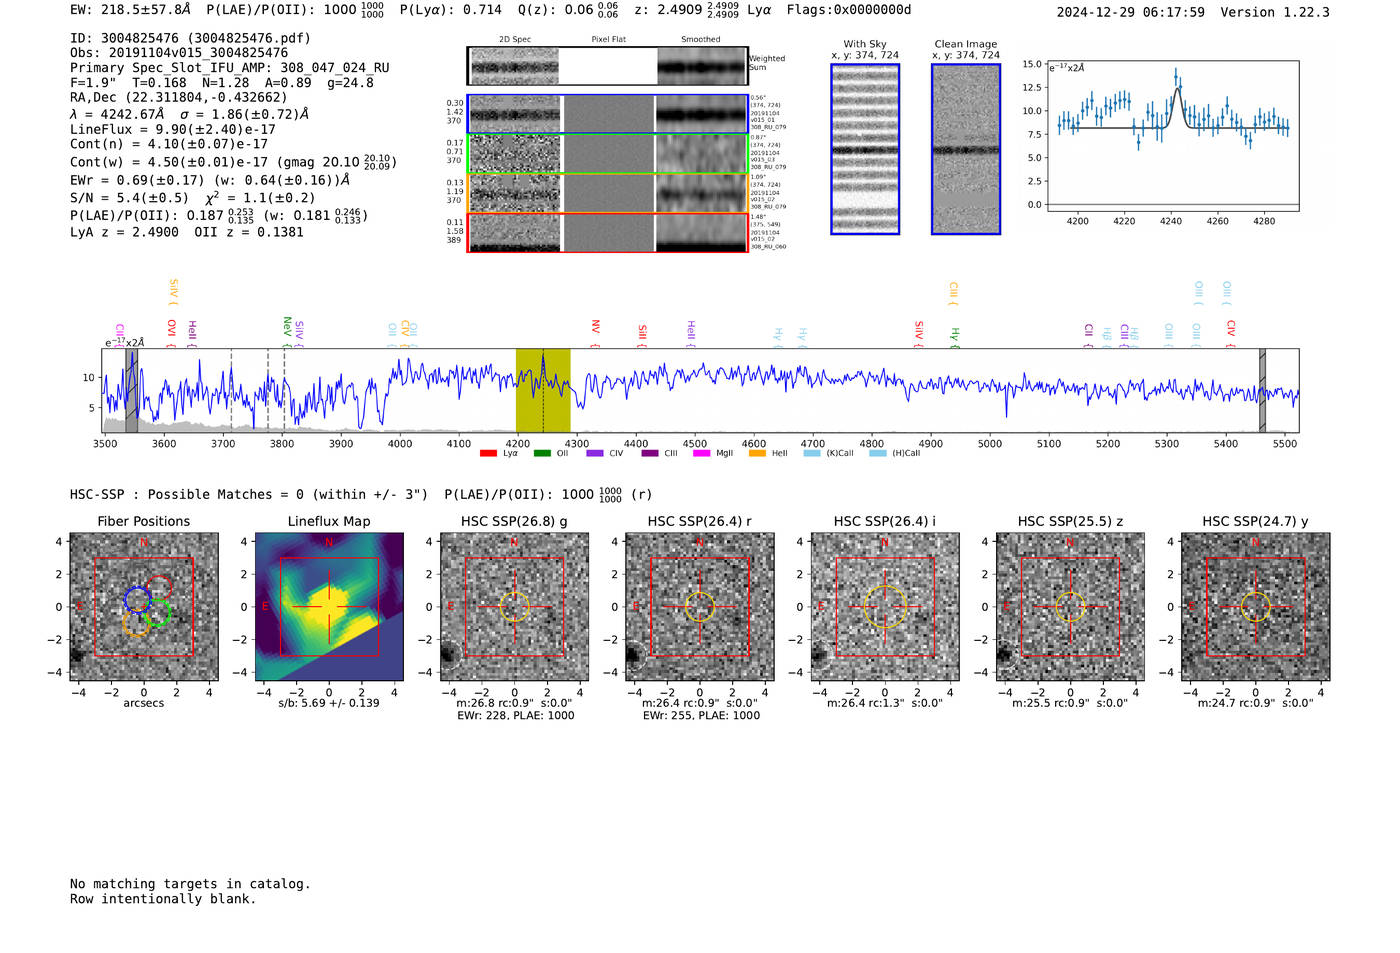Click the yellow highlighted emission region in spectrum
Screen dimensions: 1400x953
[543, 390]
